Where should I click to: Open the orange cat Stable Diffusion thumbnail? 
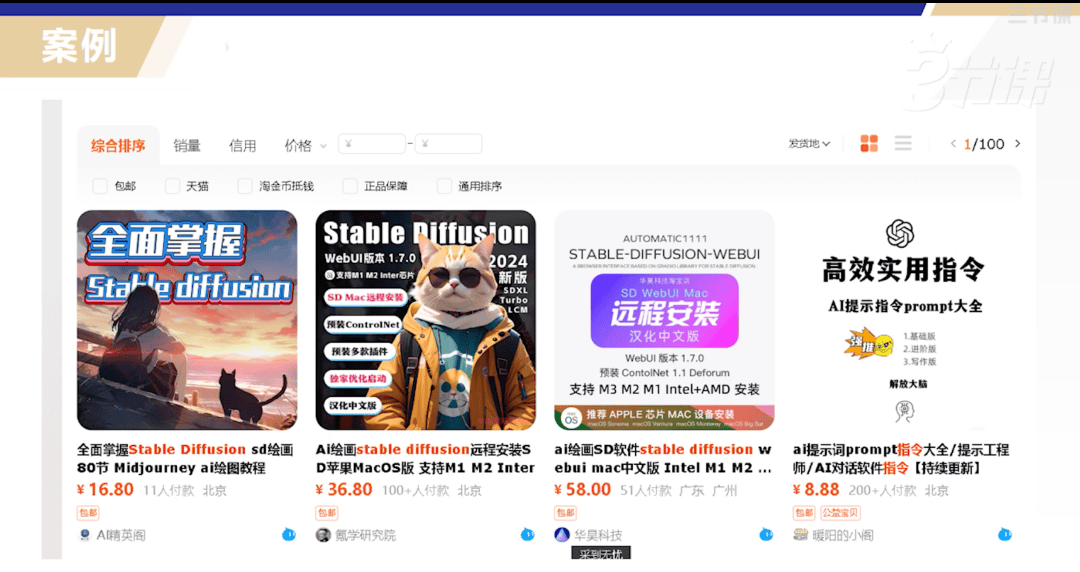click(x=425, y=320)
